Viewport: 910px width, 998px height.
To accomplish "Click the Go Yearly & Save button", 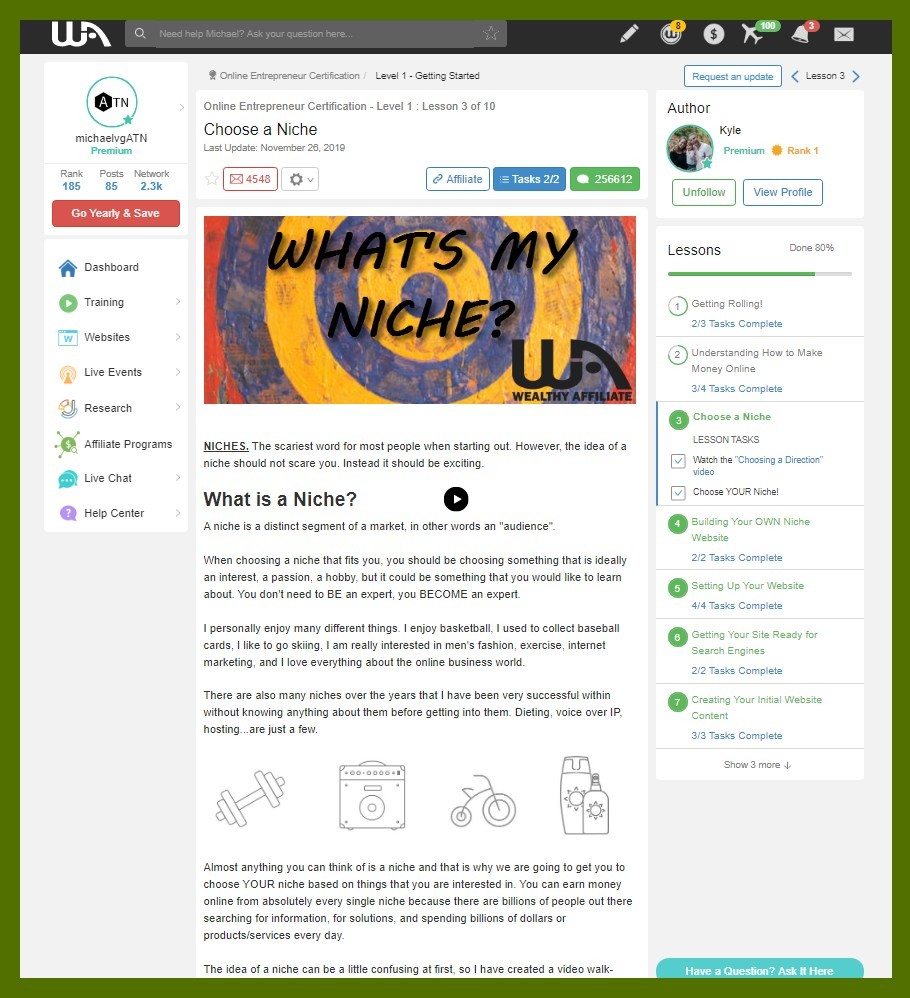I will click(x=116, y=213).
